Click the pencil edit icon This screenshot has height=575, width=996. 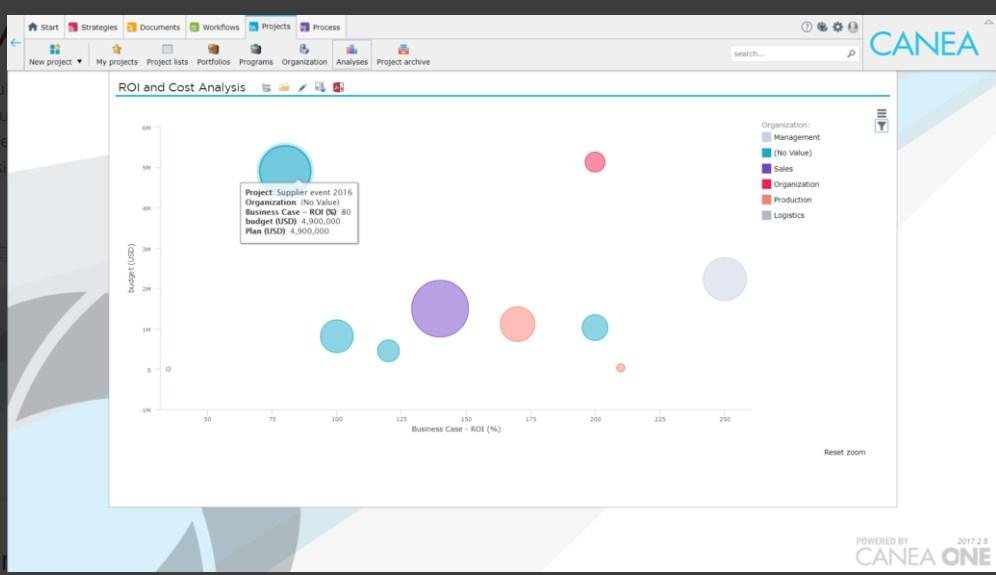pos(302,88)
